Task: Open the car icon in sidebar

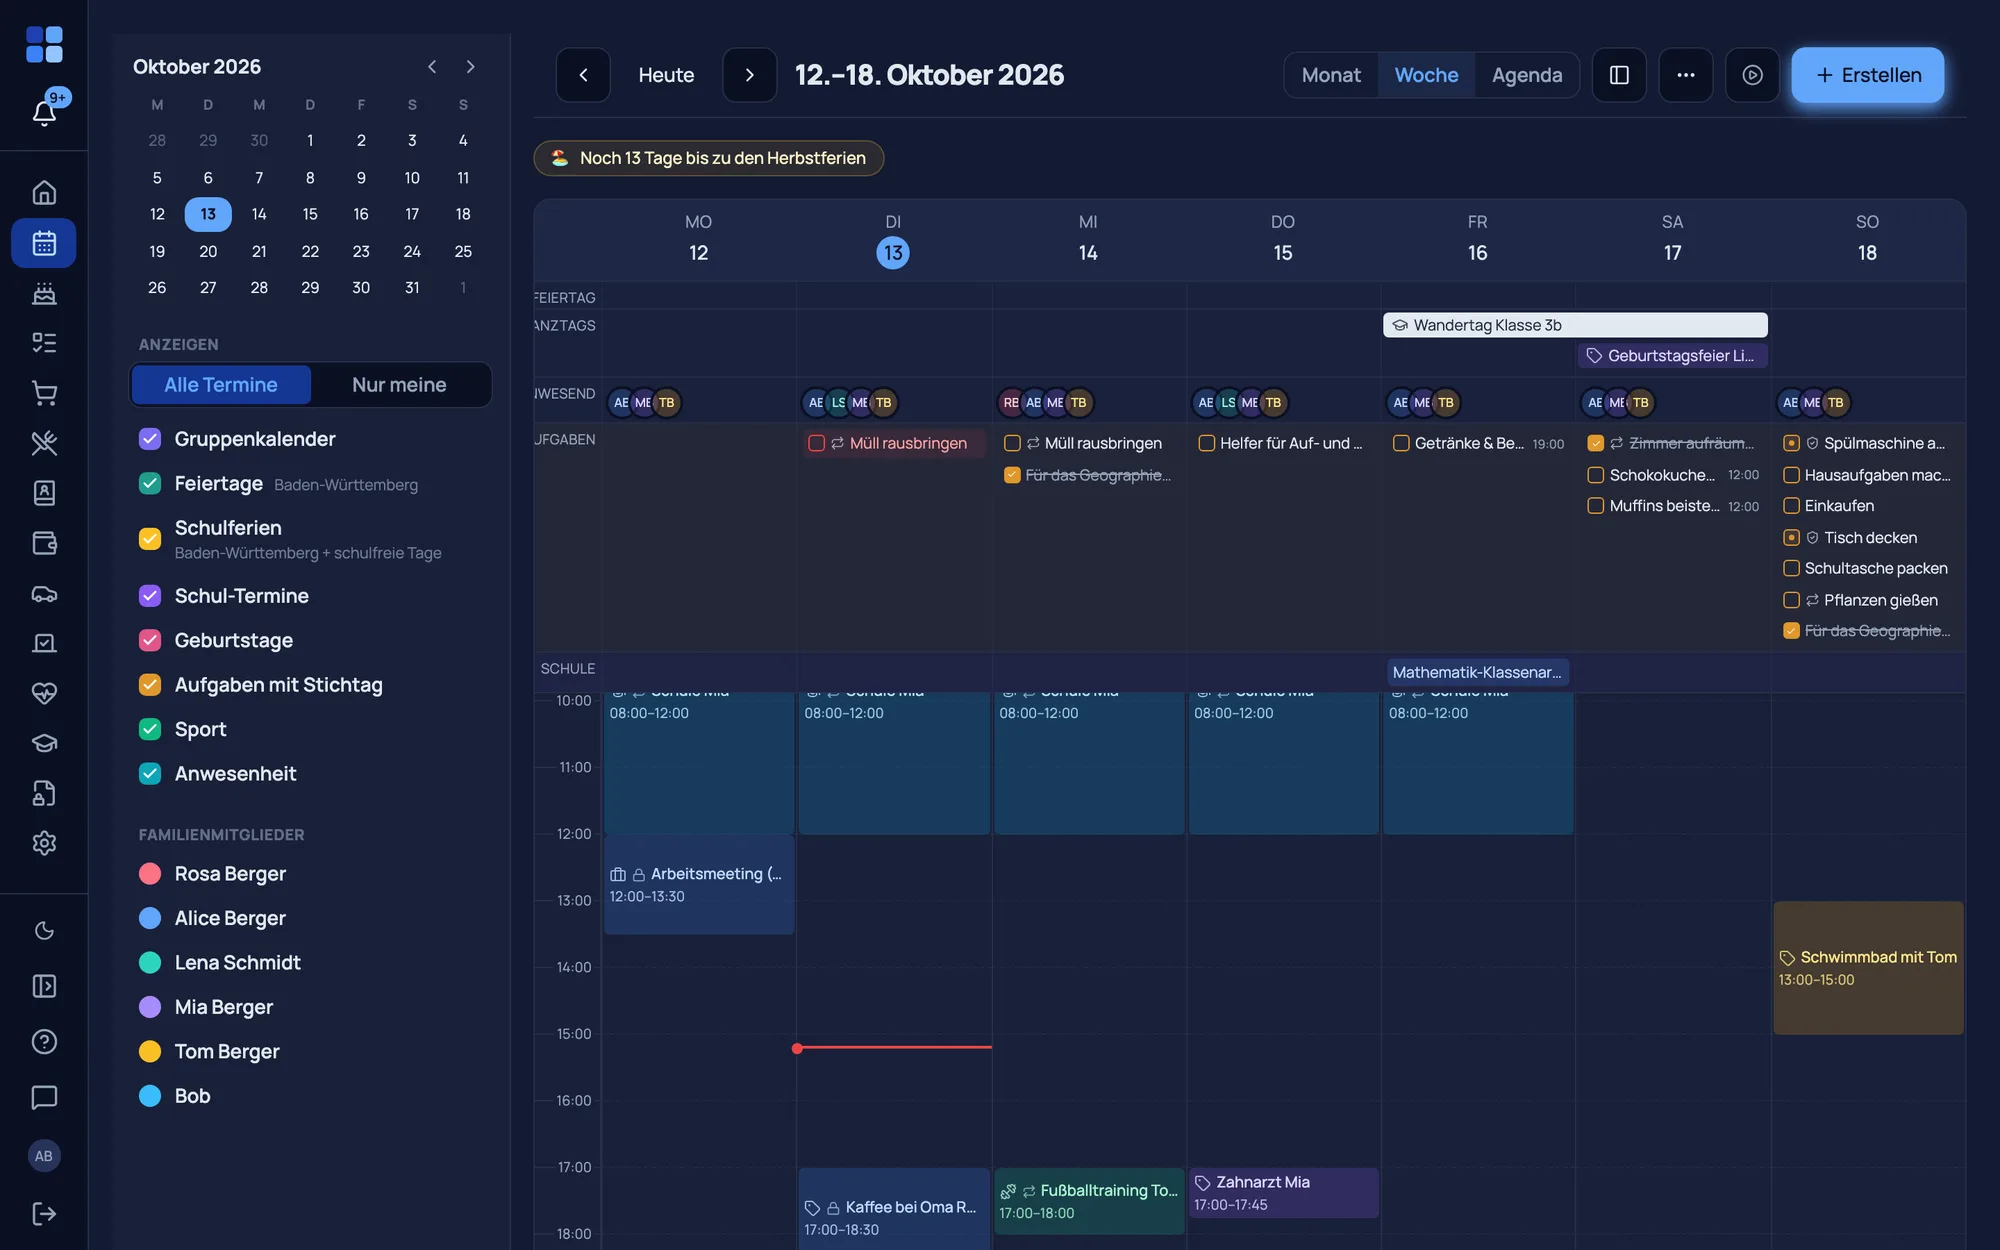Action: click(x=44, y=593)
